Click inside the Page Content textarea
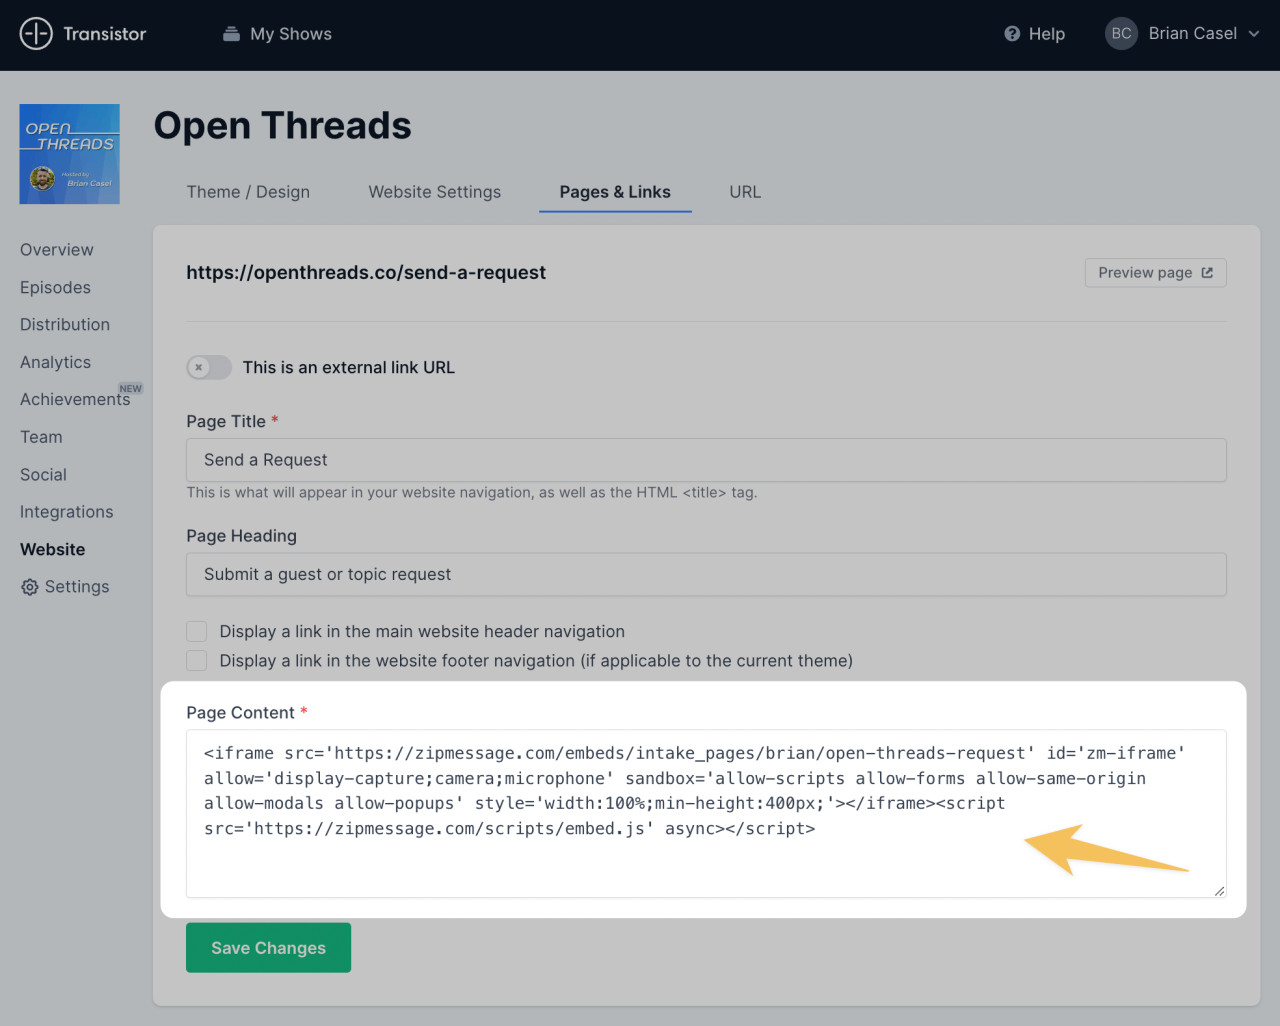 (x=706, y=812)
